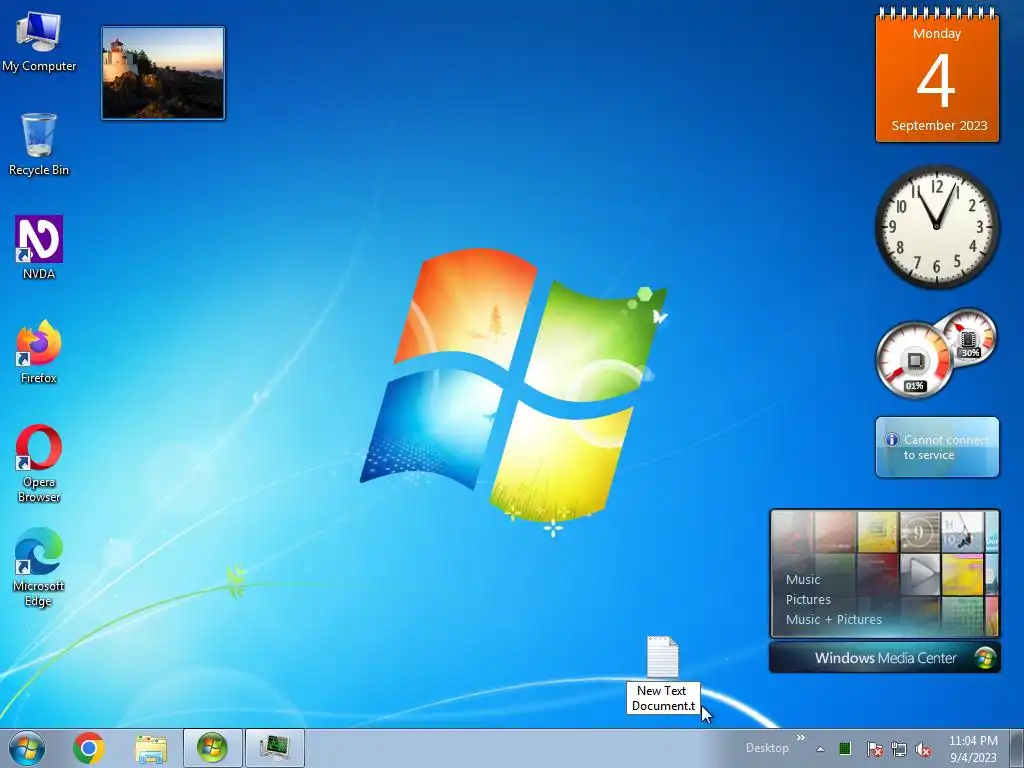Click the Show Desktop button at taskbar end
Viewport: 1024px width, 768px height.
(x=1016, y=748)
